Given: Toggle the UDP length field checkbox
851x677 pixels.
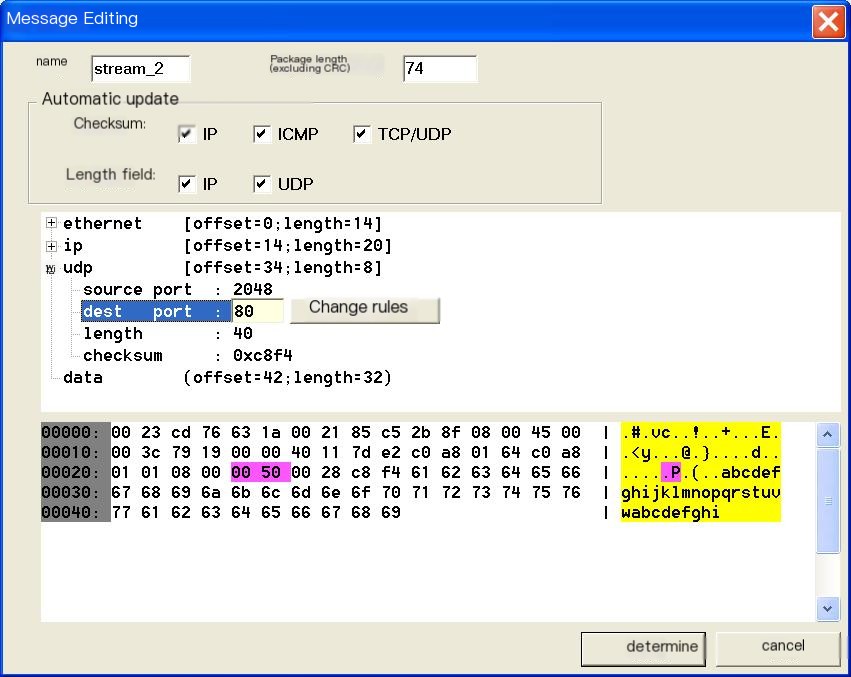Looking at the screenshot, I should click(262, 184).
